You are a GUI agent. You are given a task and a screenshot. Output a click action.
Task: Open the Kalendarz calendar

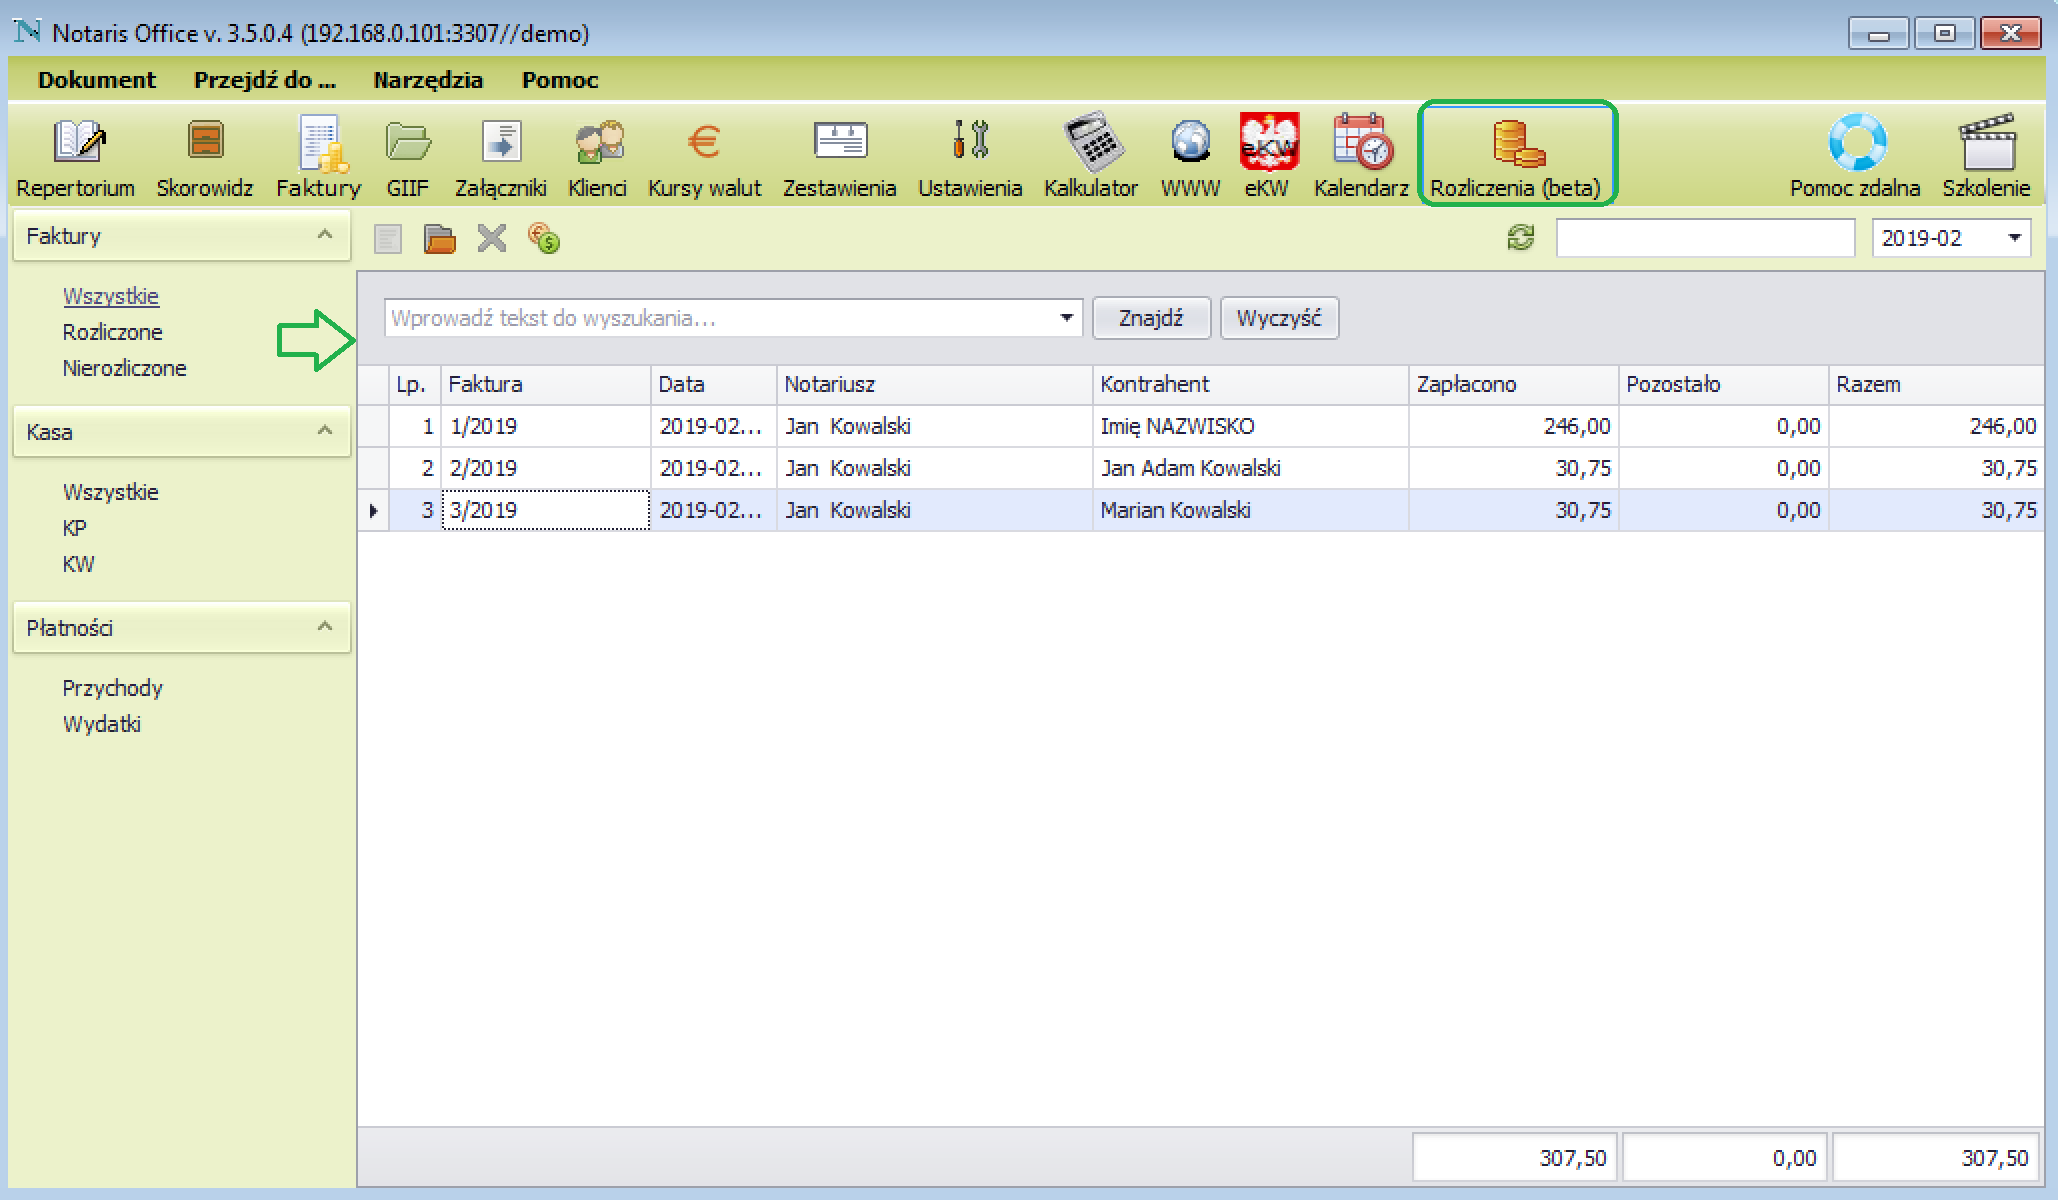[x=1361, y=157]
